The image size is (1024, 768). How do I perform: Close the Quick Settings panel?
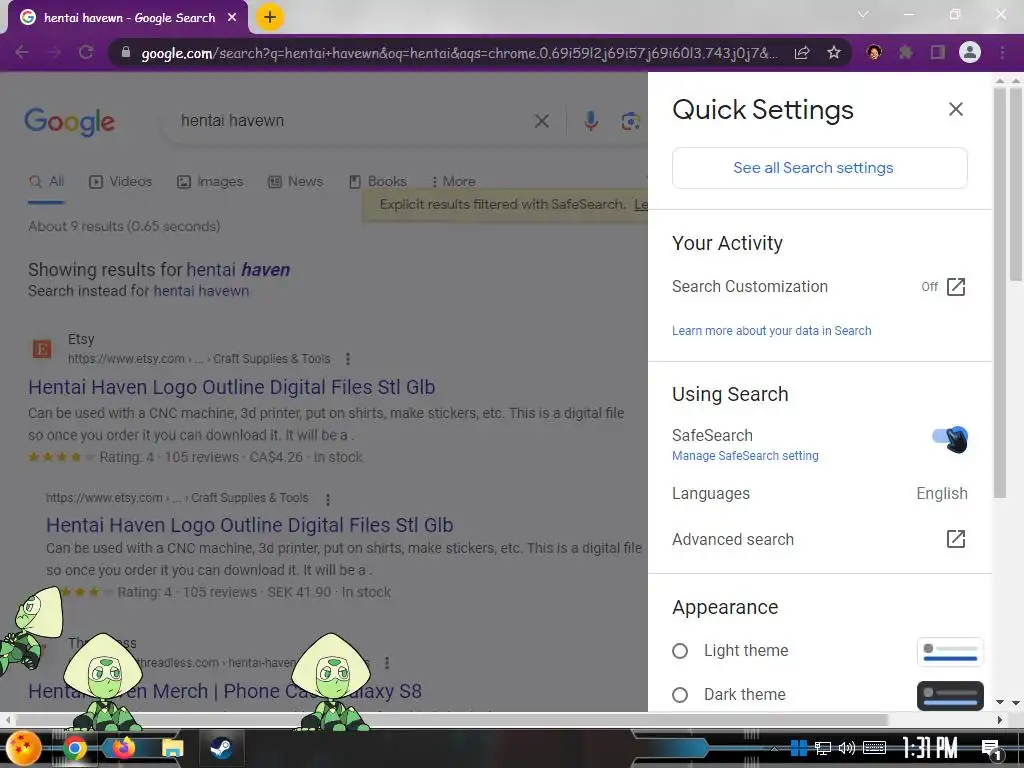[x=955, y=109]
